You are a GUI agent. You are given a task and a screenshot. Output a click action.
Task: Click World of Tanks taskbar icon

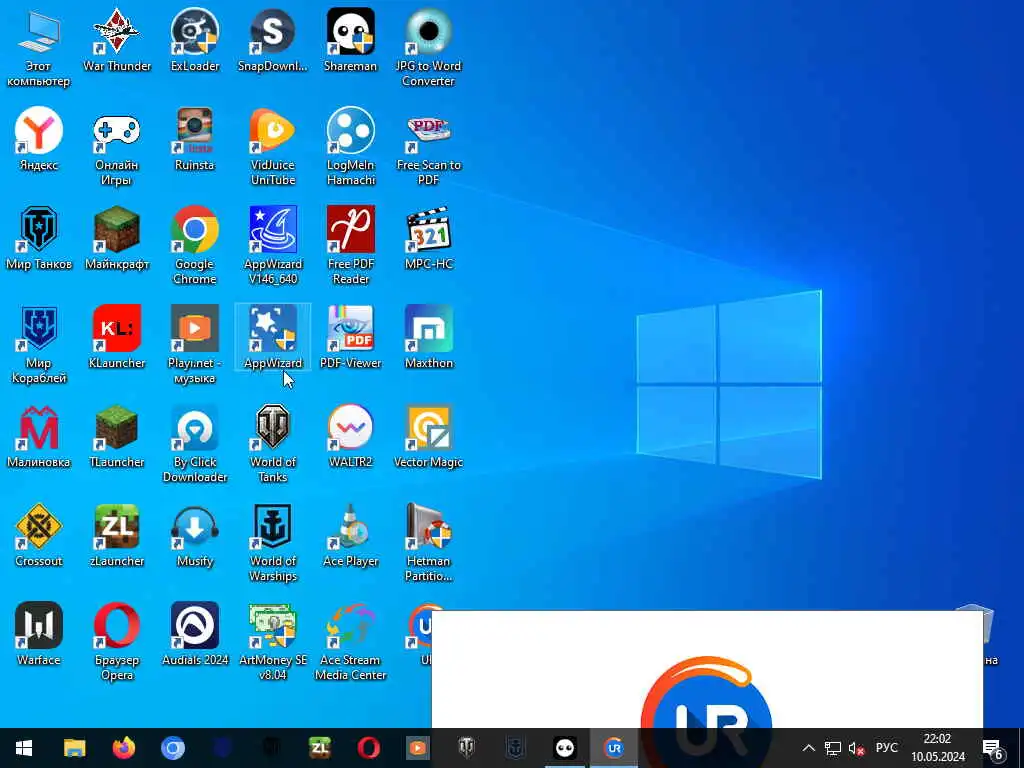click(466, 748)
